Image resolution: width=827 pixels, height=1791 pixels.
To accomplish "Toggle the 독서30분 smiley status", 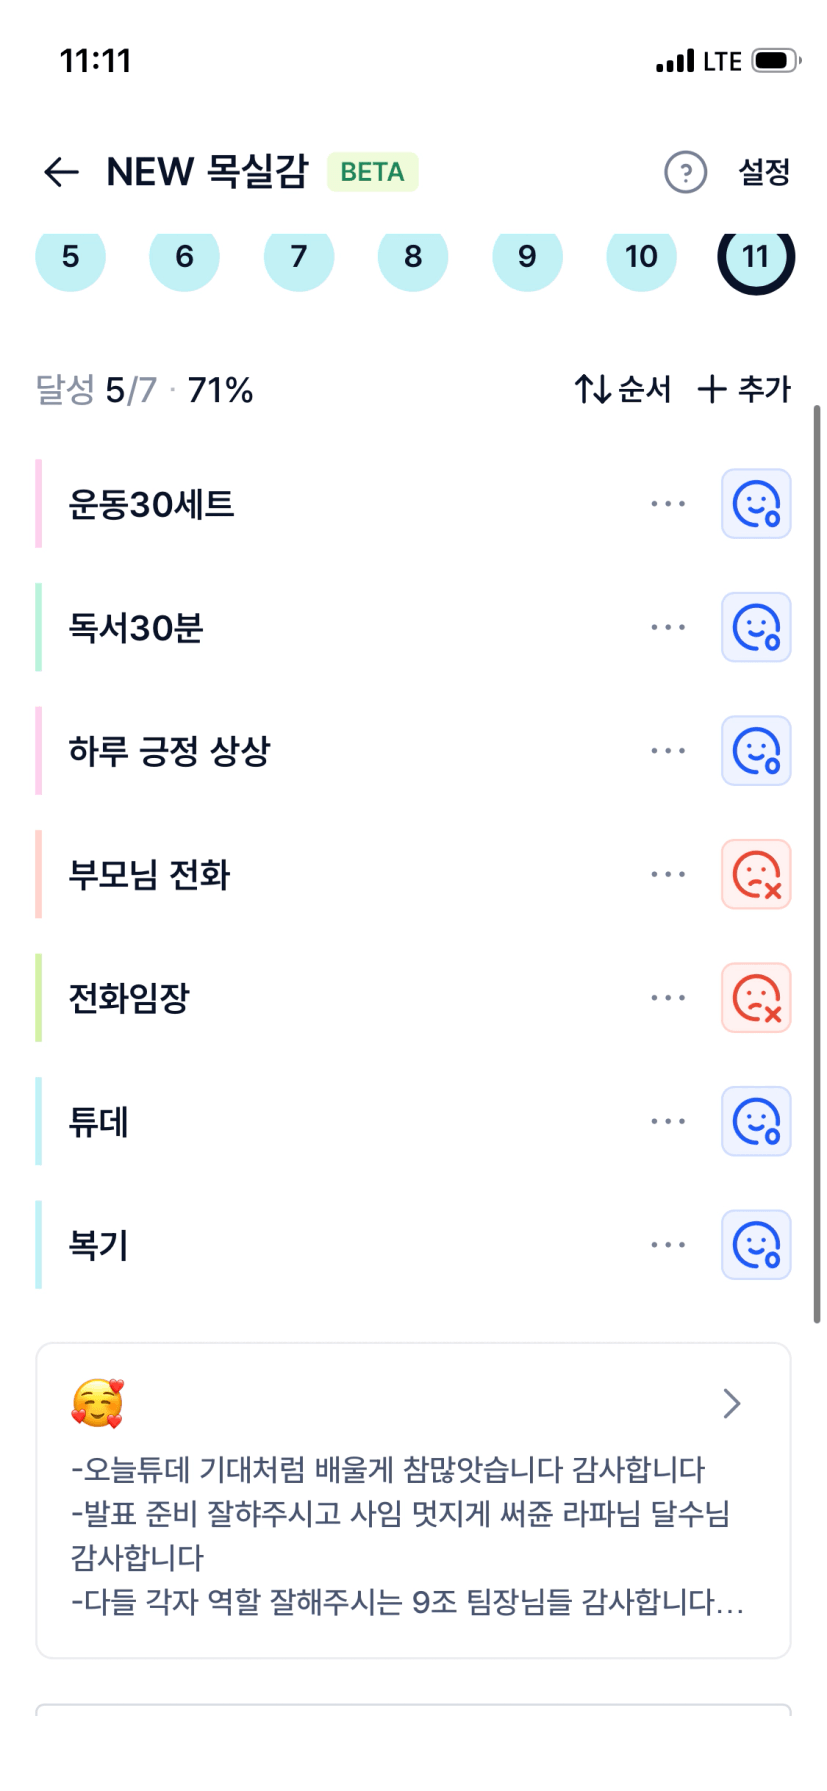I will (756, 628).
